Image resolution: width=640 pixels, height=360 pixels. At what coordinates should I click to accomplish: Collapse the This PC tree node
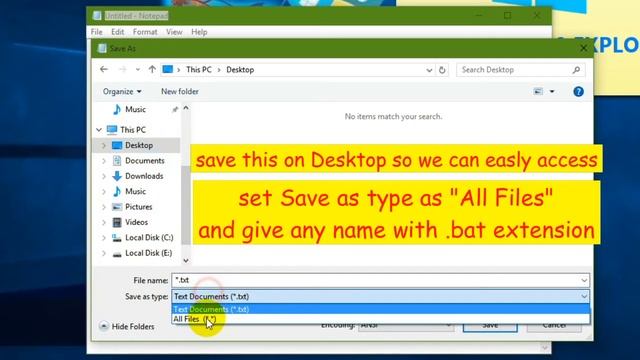coord(99,130)
